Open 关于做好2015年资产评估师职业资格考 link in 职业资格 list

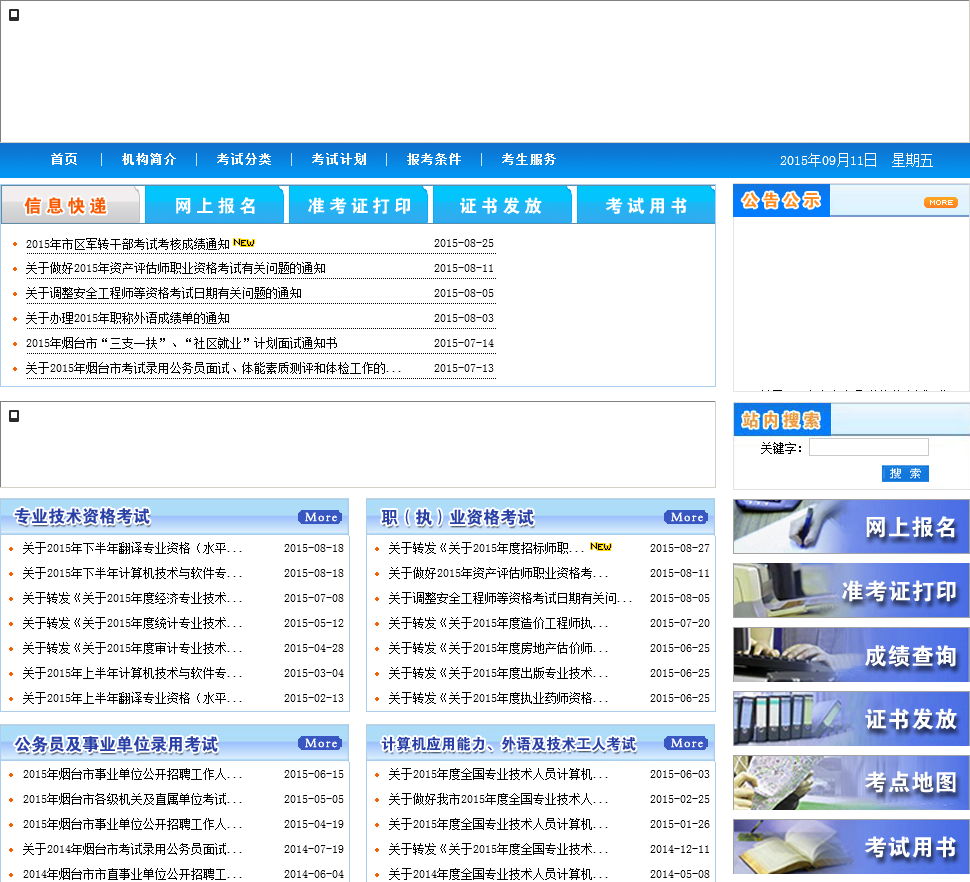point(498,573)
